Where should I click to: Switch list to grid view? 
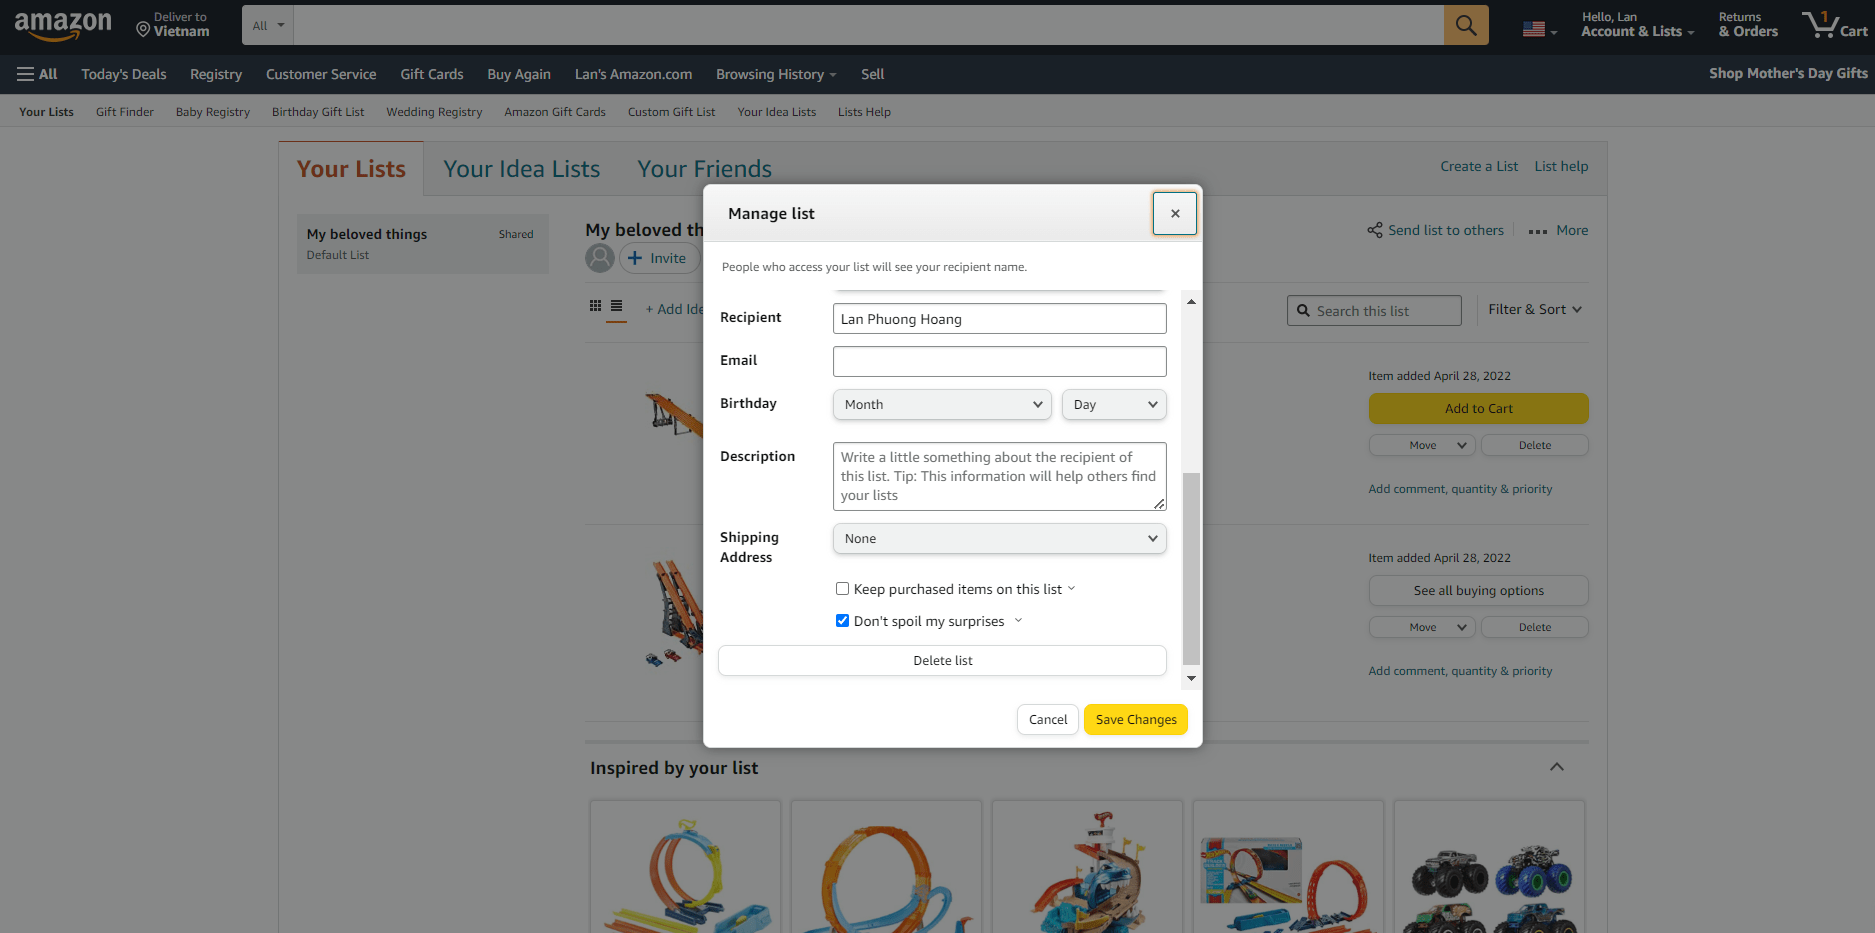coord(595,304)
